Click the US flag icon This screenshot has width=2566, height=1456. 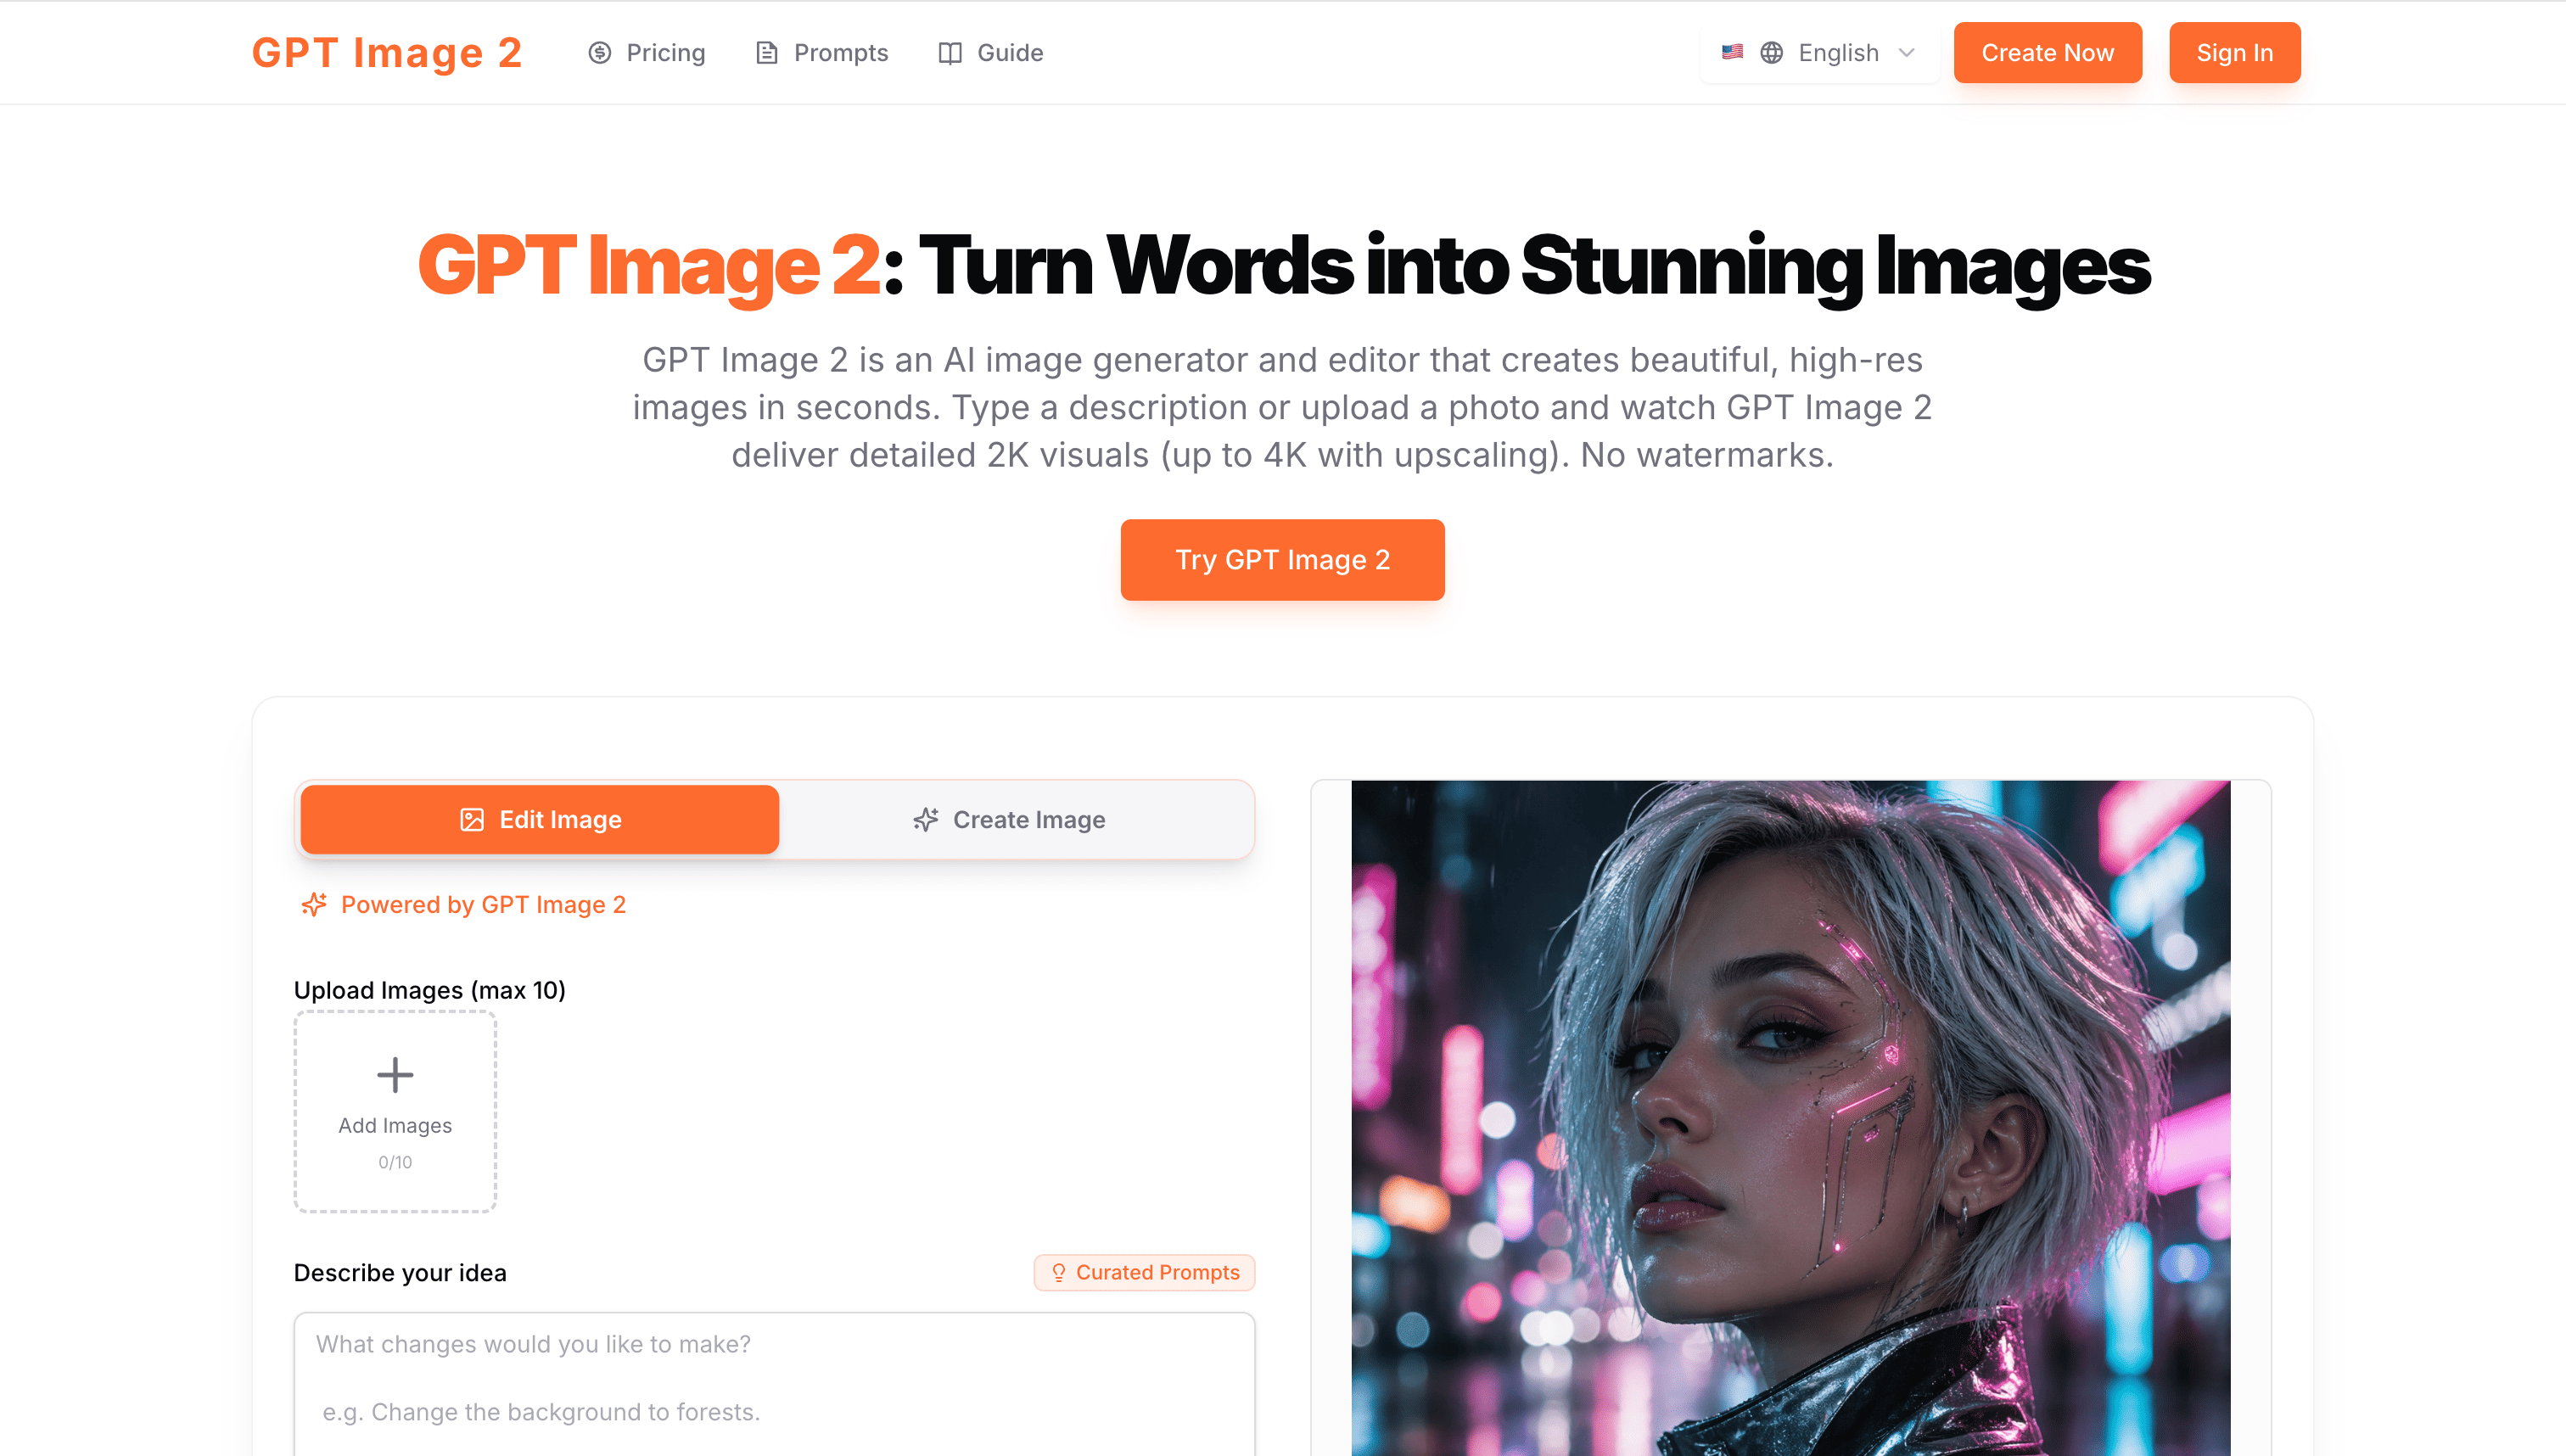click(x=1732, y=52)
